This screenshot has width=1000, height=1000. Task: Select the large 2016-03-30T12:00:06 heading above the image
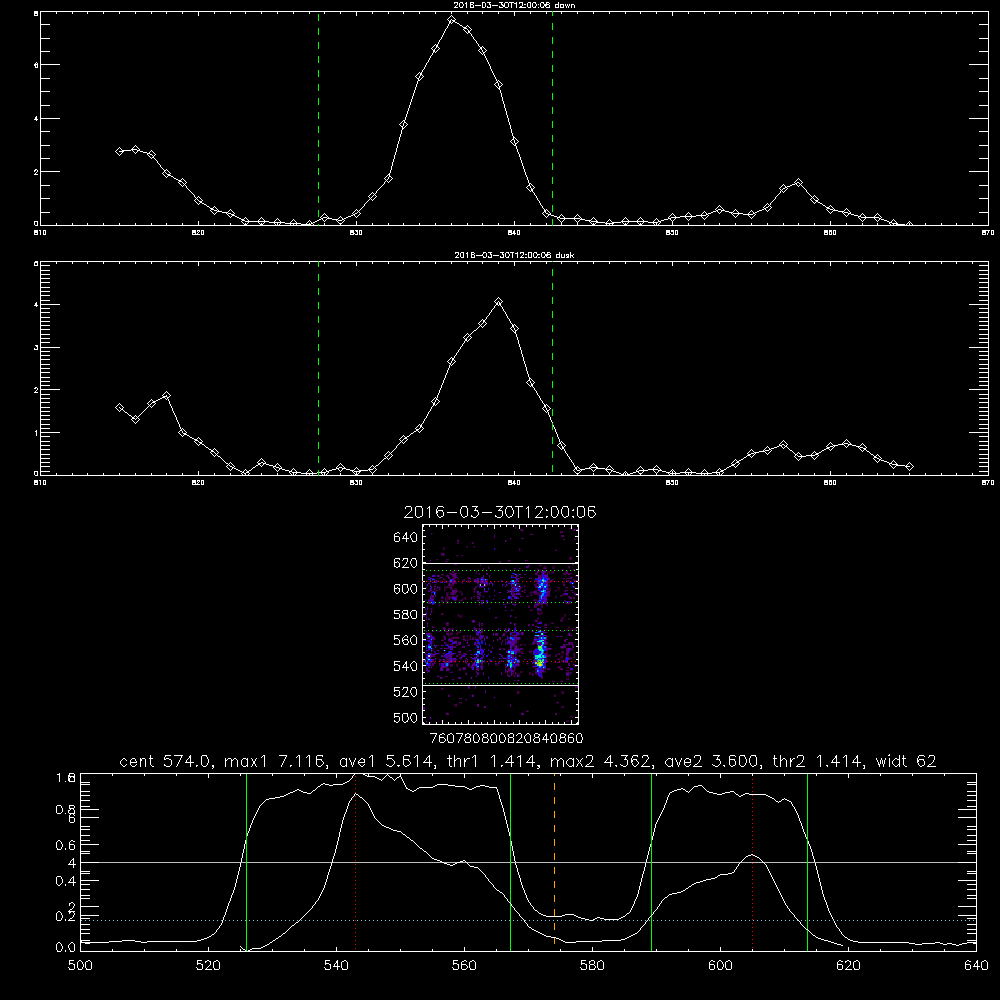(x=500, y=512)
